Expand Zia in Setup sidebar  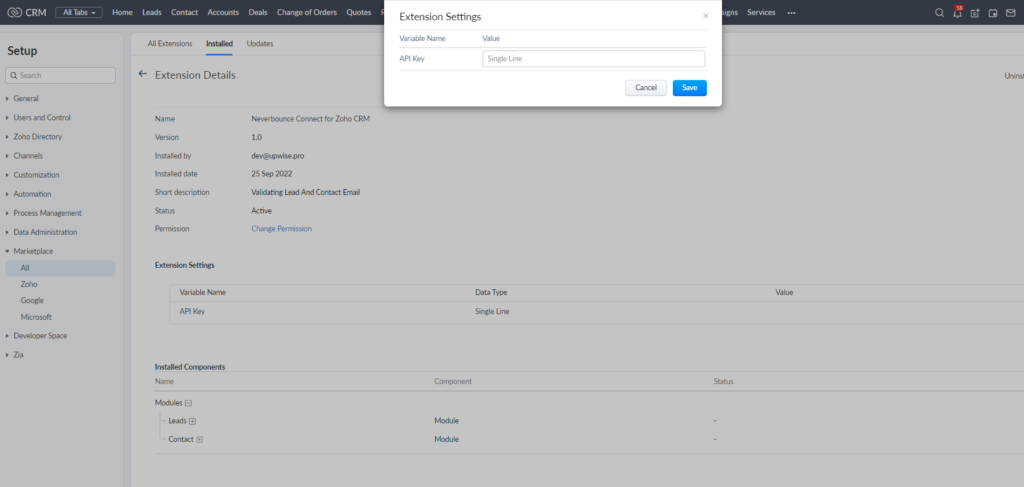click(x=18, y=354)
